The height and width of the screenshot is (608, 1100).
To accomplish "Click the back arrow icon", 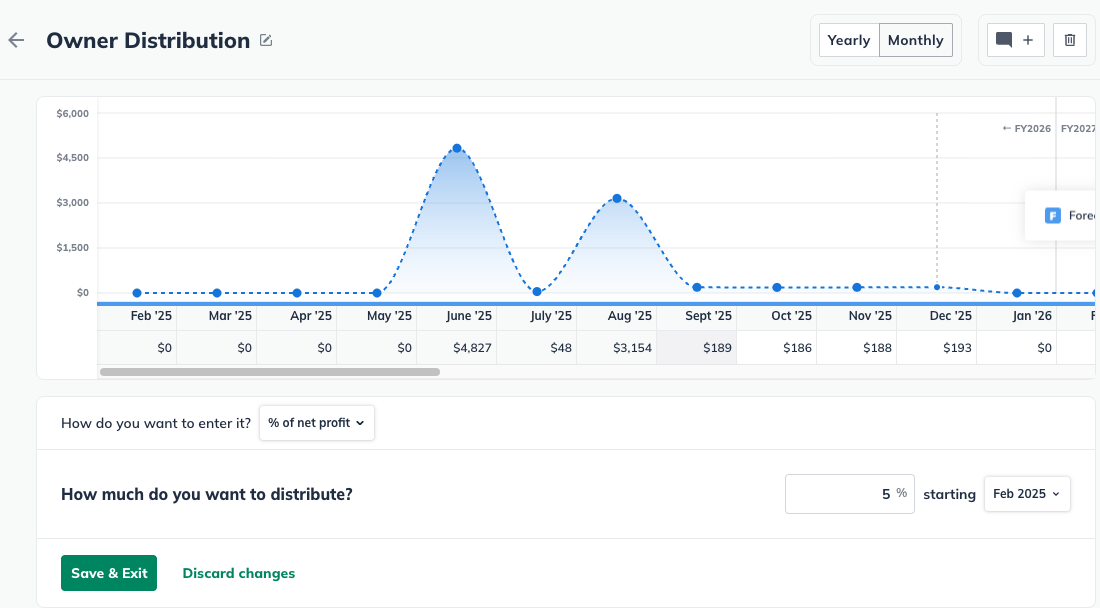I will pyautogui.click(x=16, y=40).
